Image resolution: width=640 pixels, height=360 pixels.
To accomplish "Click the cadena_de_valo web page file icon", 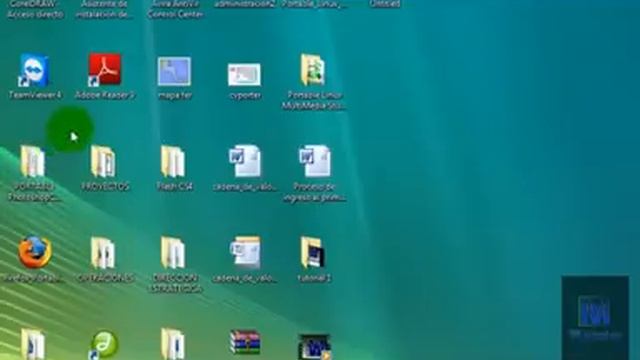I will coord(244,252).
